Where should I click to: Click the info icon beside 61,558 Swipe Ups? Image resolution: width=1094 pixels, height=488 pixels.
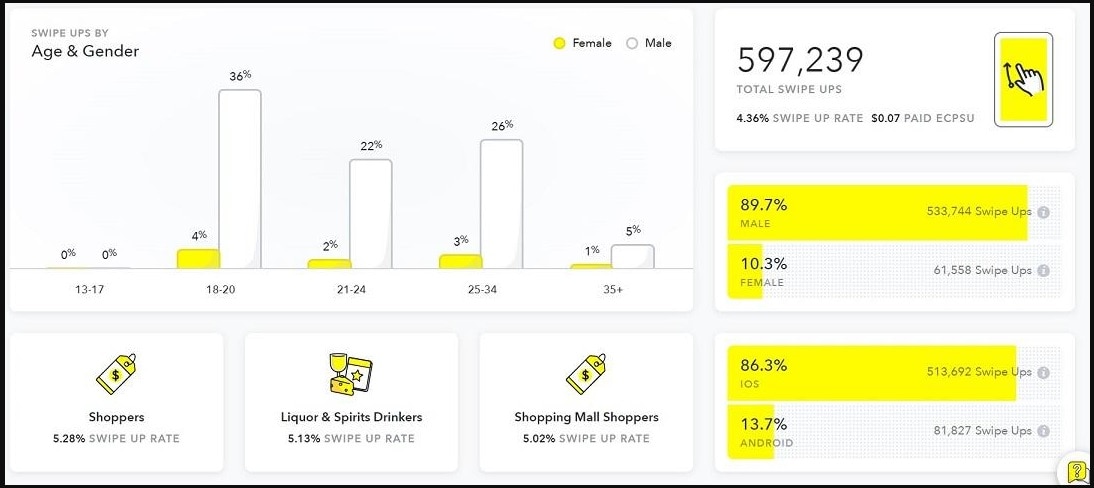[x=1043, y=271]
